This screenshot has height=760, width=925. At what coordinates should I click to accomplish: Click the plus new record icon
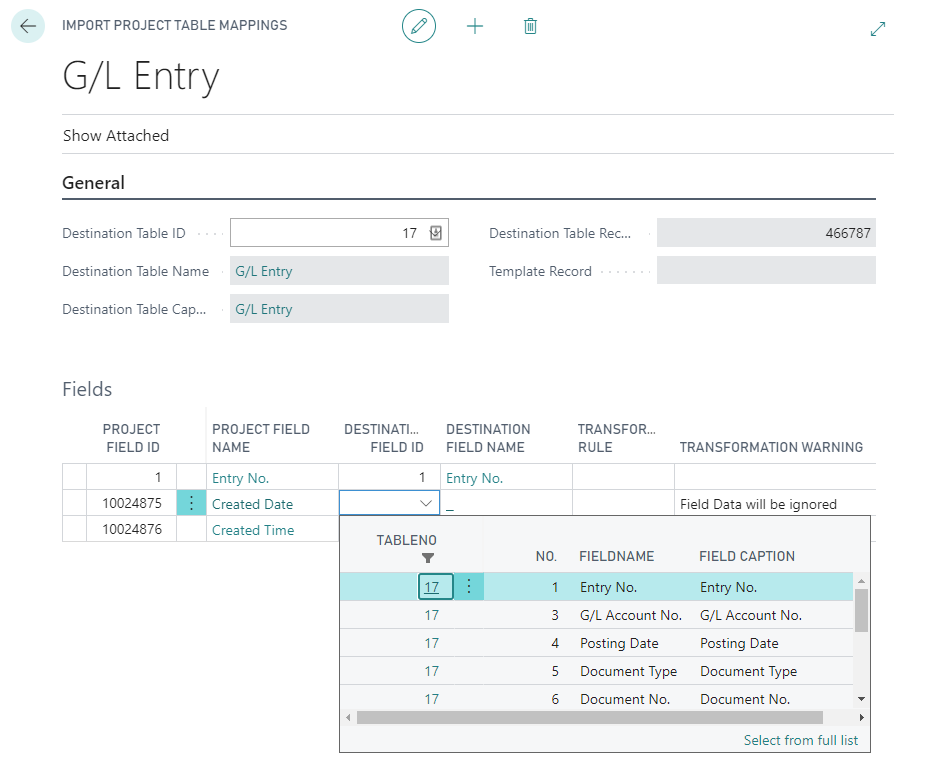coord(475,26)
